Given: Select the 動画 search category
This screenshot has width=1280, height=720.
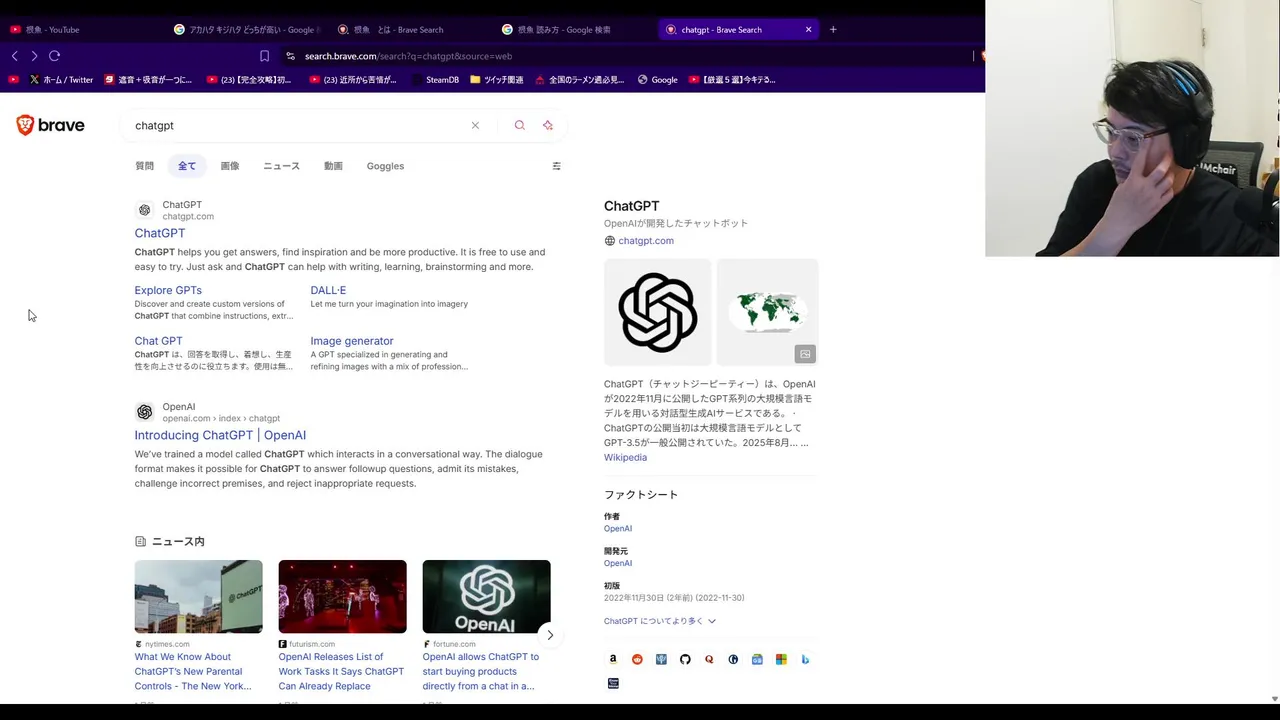Looking at the screenshot, I should click(x=333, y=166).
